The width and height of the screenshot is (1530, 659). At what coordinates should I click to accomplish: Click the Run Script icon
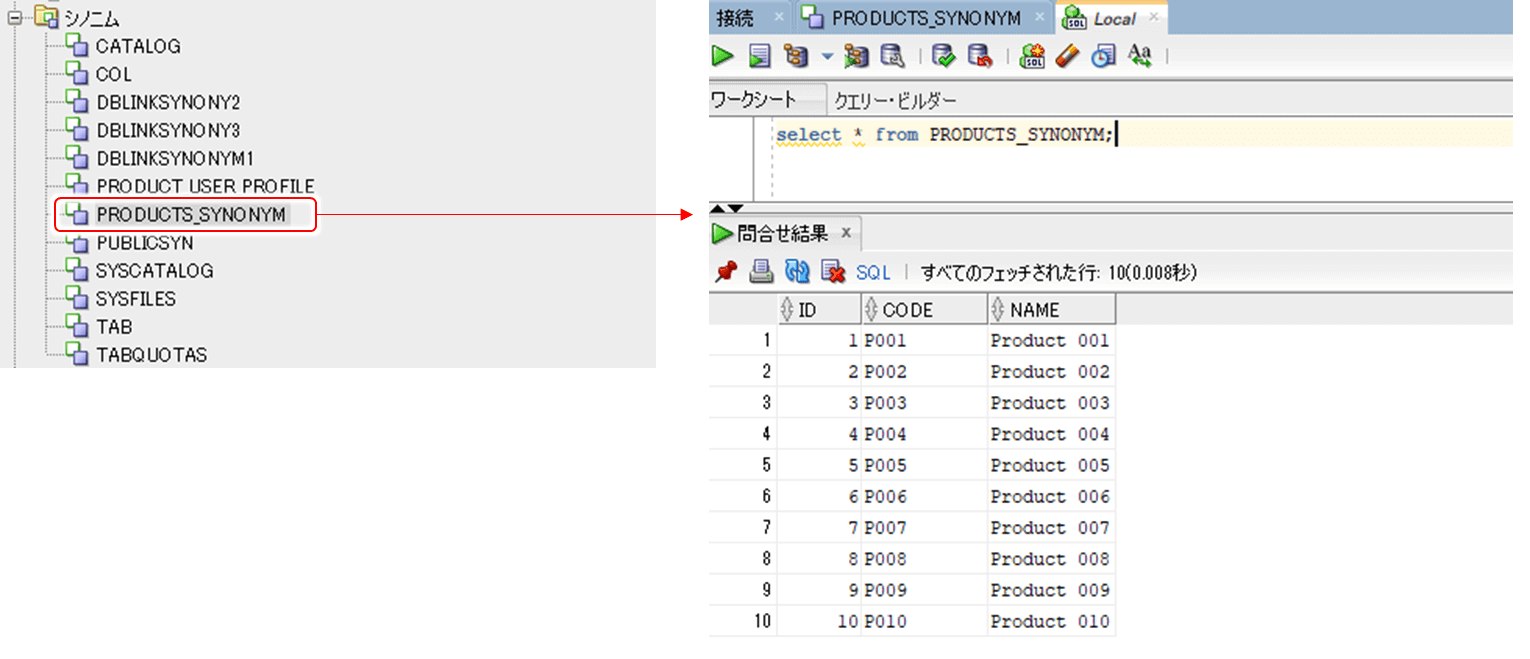coord(760,57)
